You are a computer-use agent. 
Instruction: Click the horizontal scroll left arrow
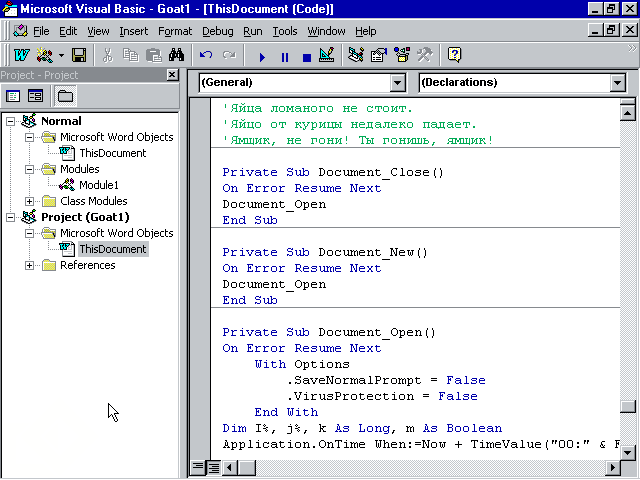point(230,467)
